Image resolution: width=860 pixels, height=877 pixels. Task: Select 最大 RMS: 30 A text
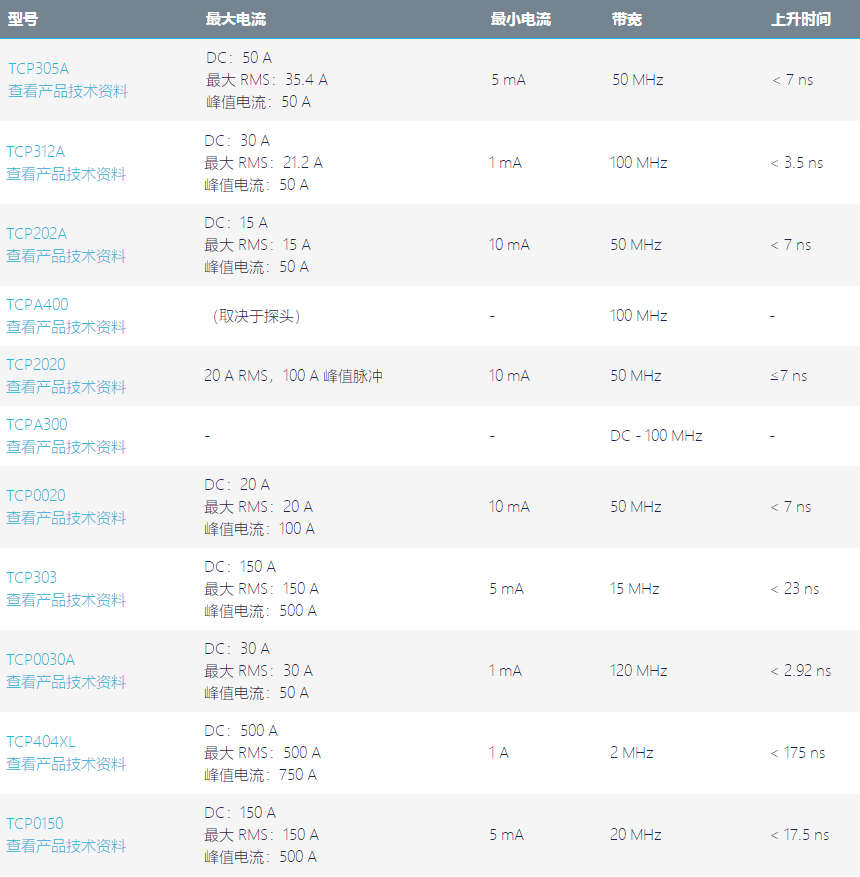pyautogui.click(x=258, y=671)
